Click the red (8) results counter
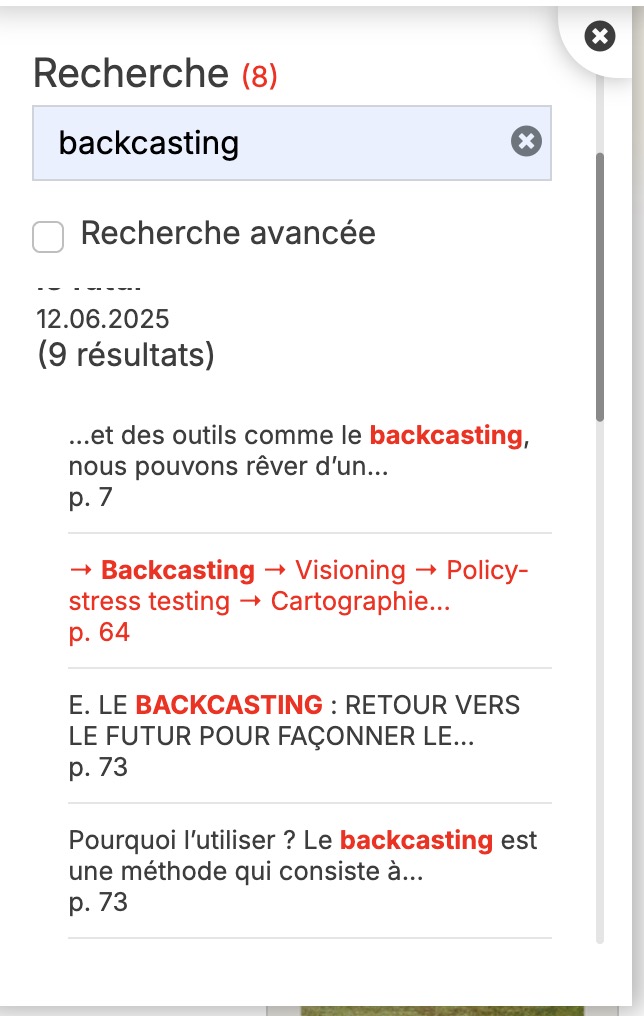The height and width of the screenshot is (1016, 644). pos(259,76)
